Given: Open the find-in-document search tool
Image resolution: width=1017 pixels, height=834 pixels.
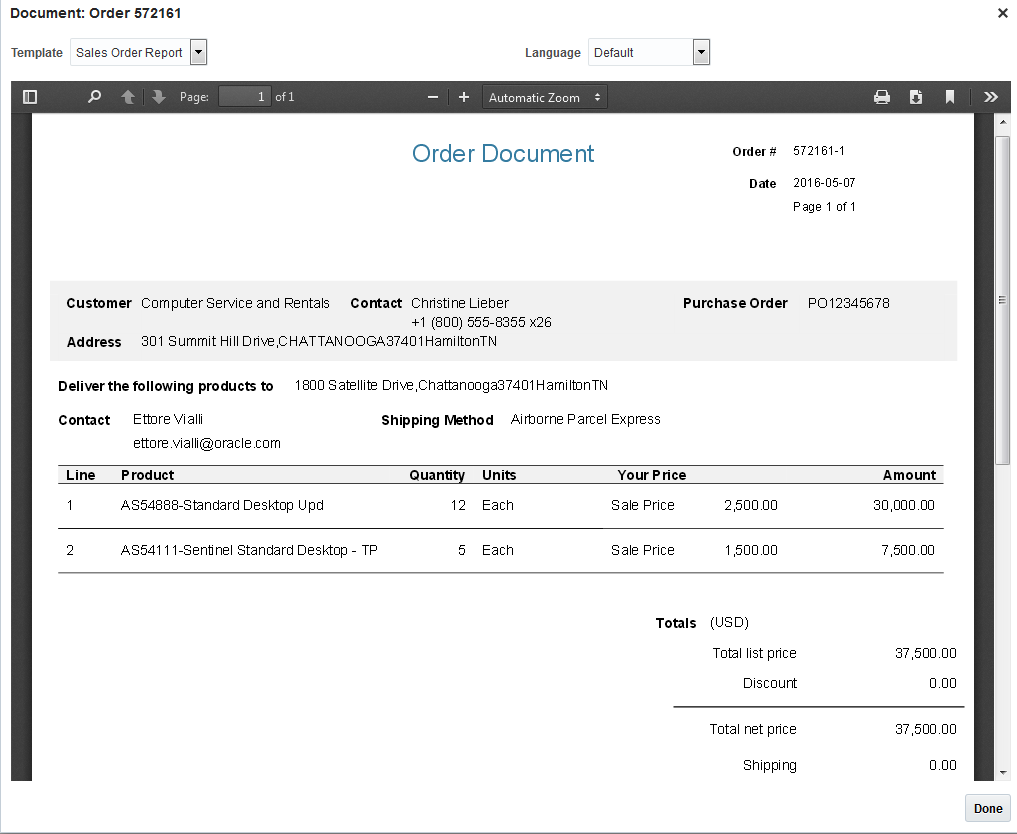Looking at the screenshot, I should click(x=95, y=97).
